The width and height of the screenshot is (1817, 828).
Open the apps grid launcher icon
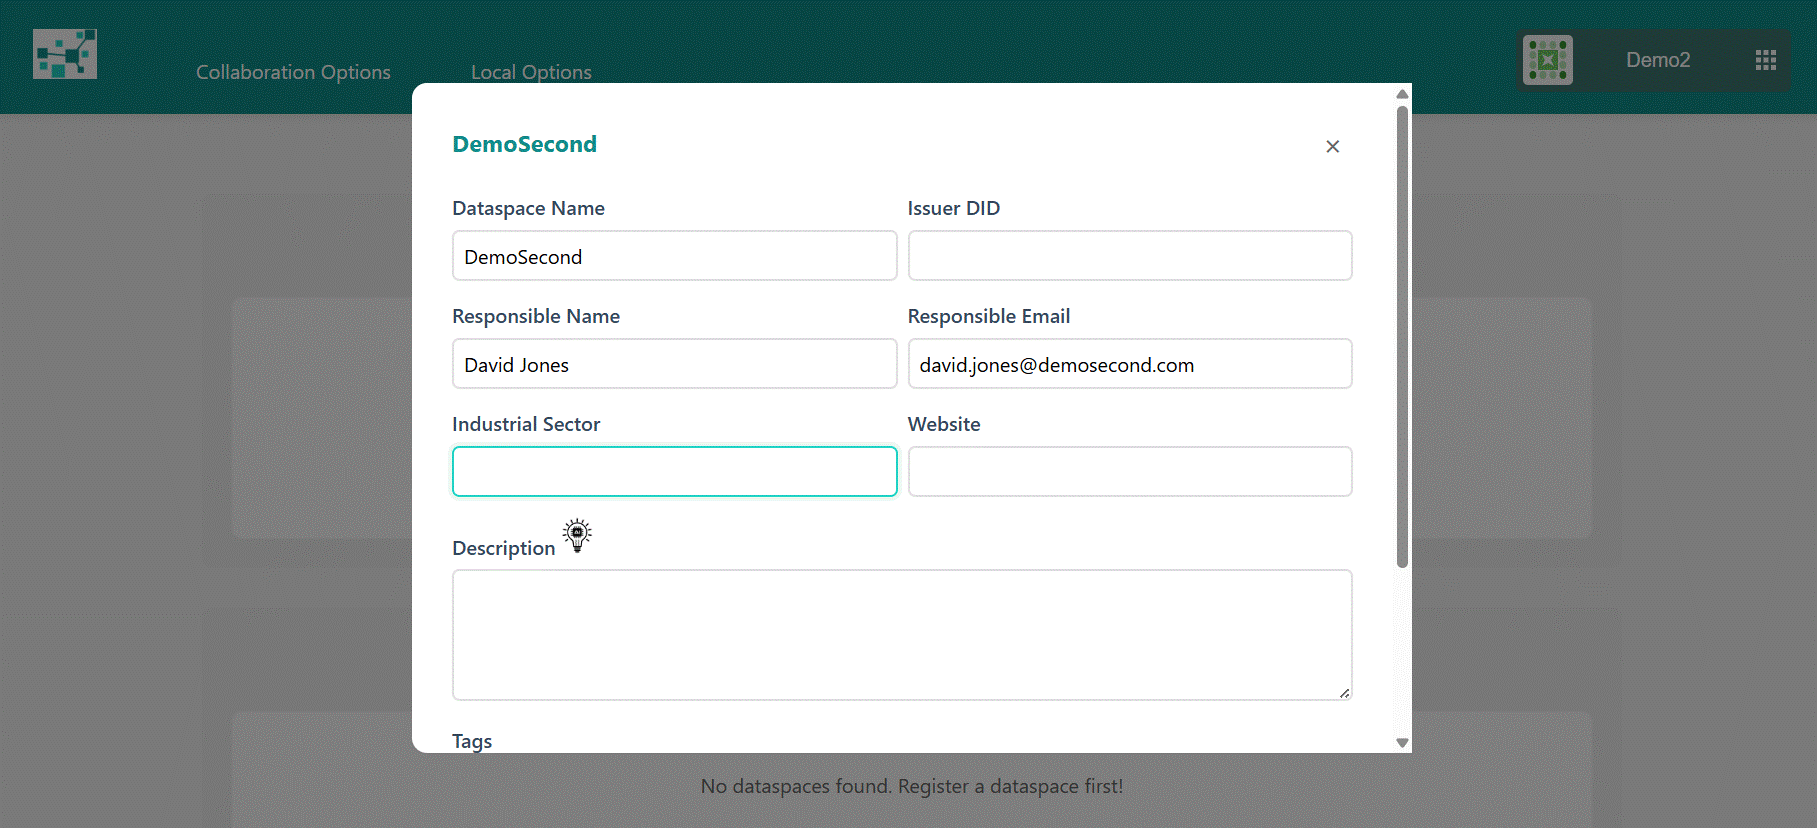(x=1765, y=60)
